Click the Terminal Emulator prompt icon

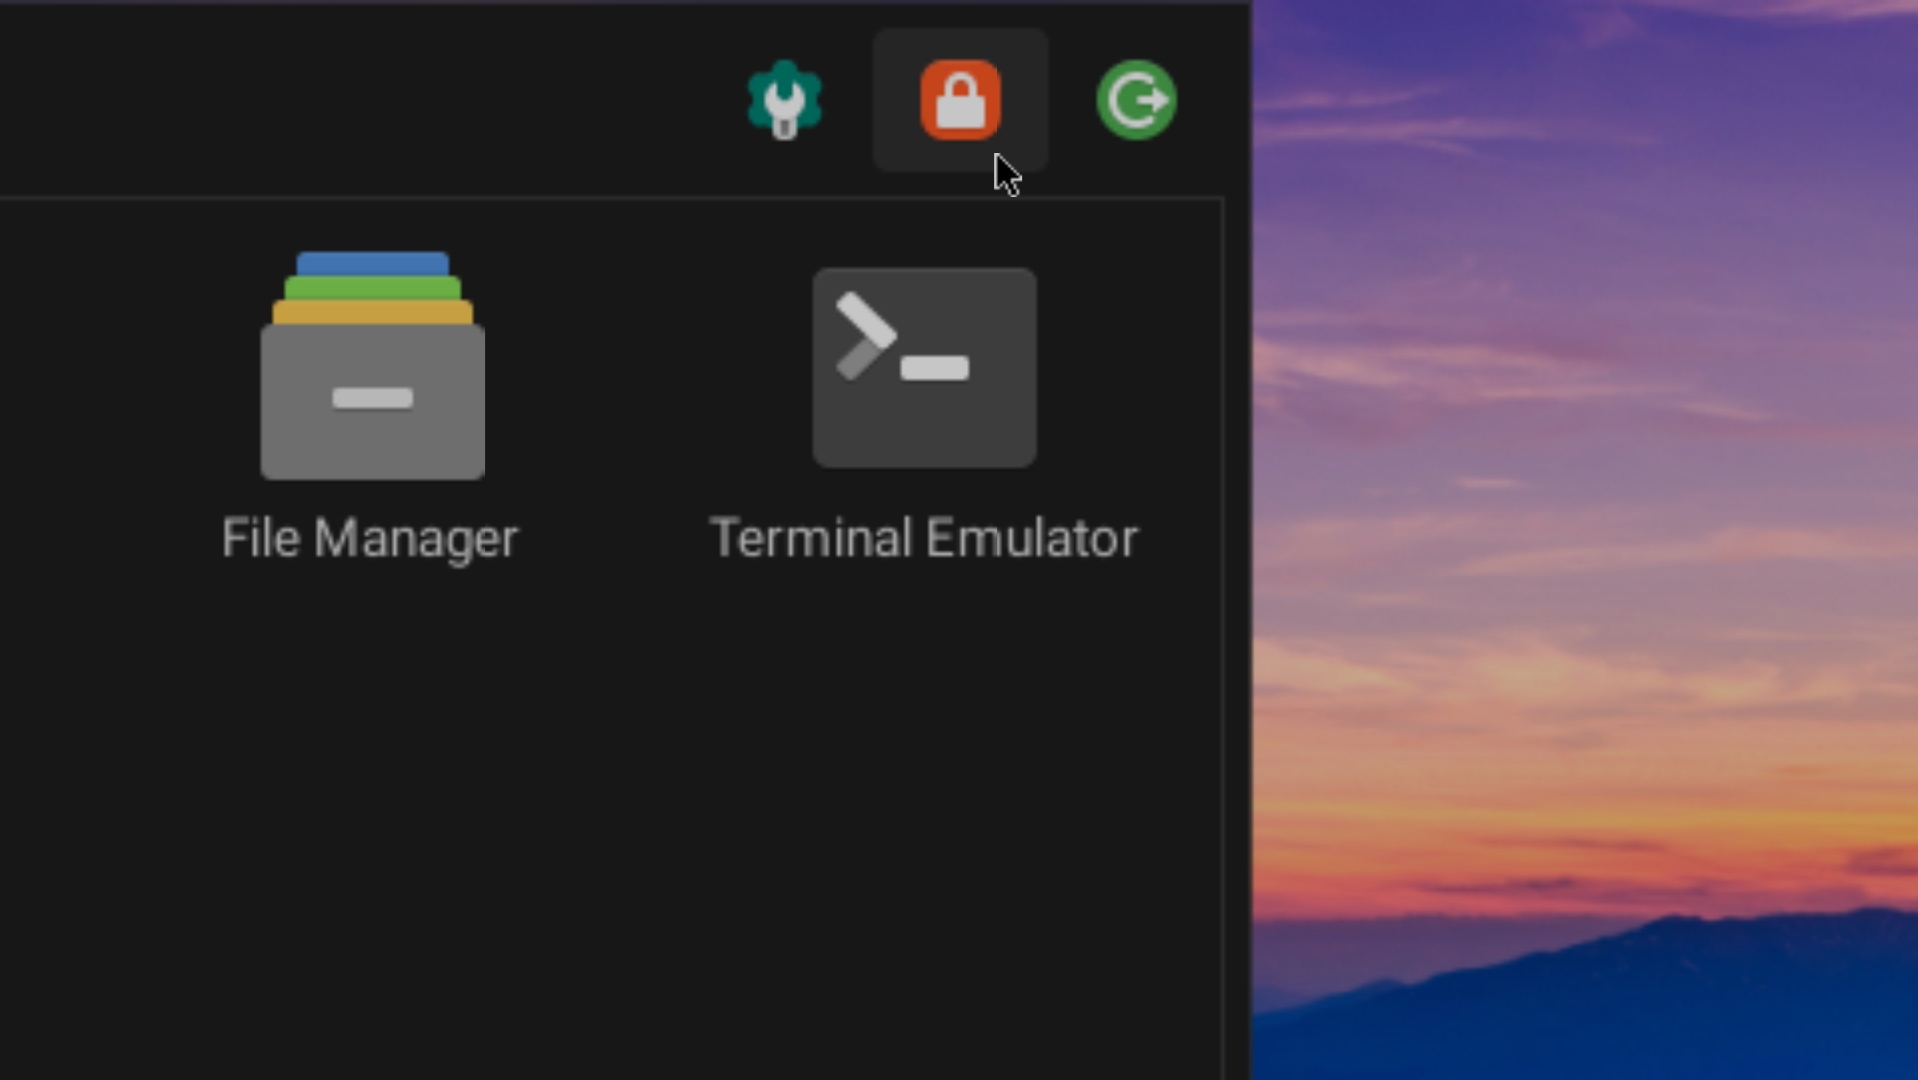click(922, 367)
